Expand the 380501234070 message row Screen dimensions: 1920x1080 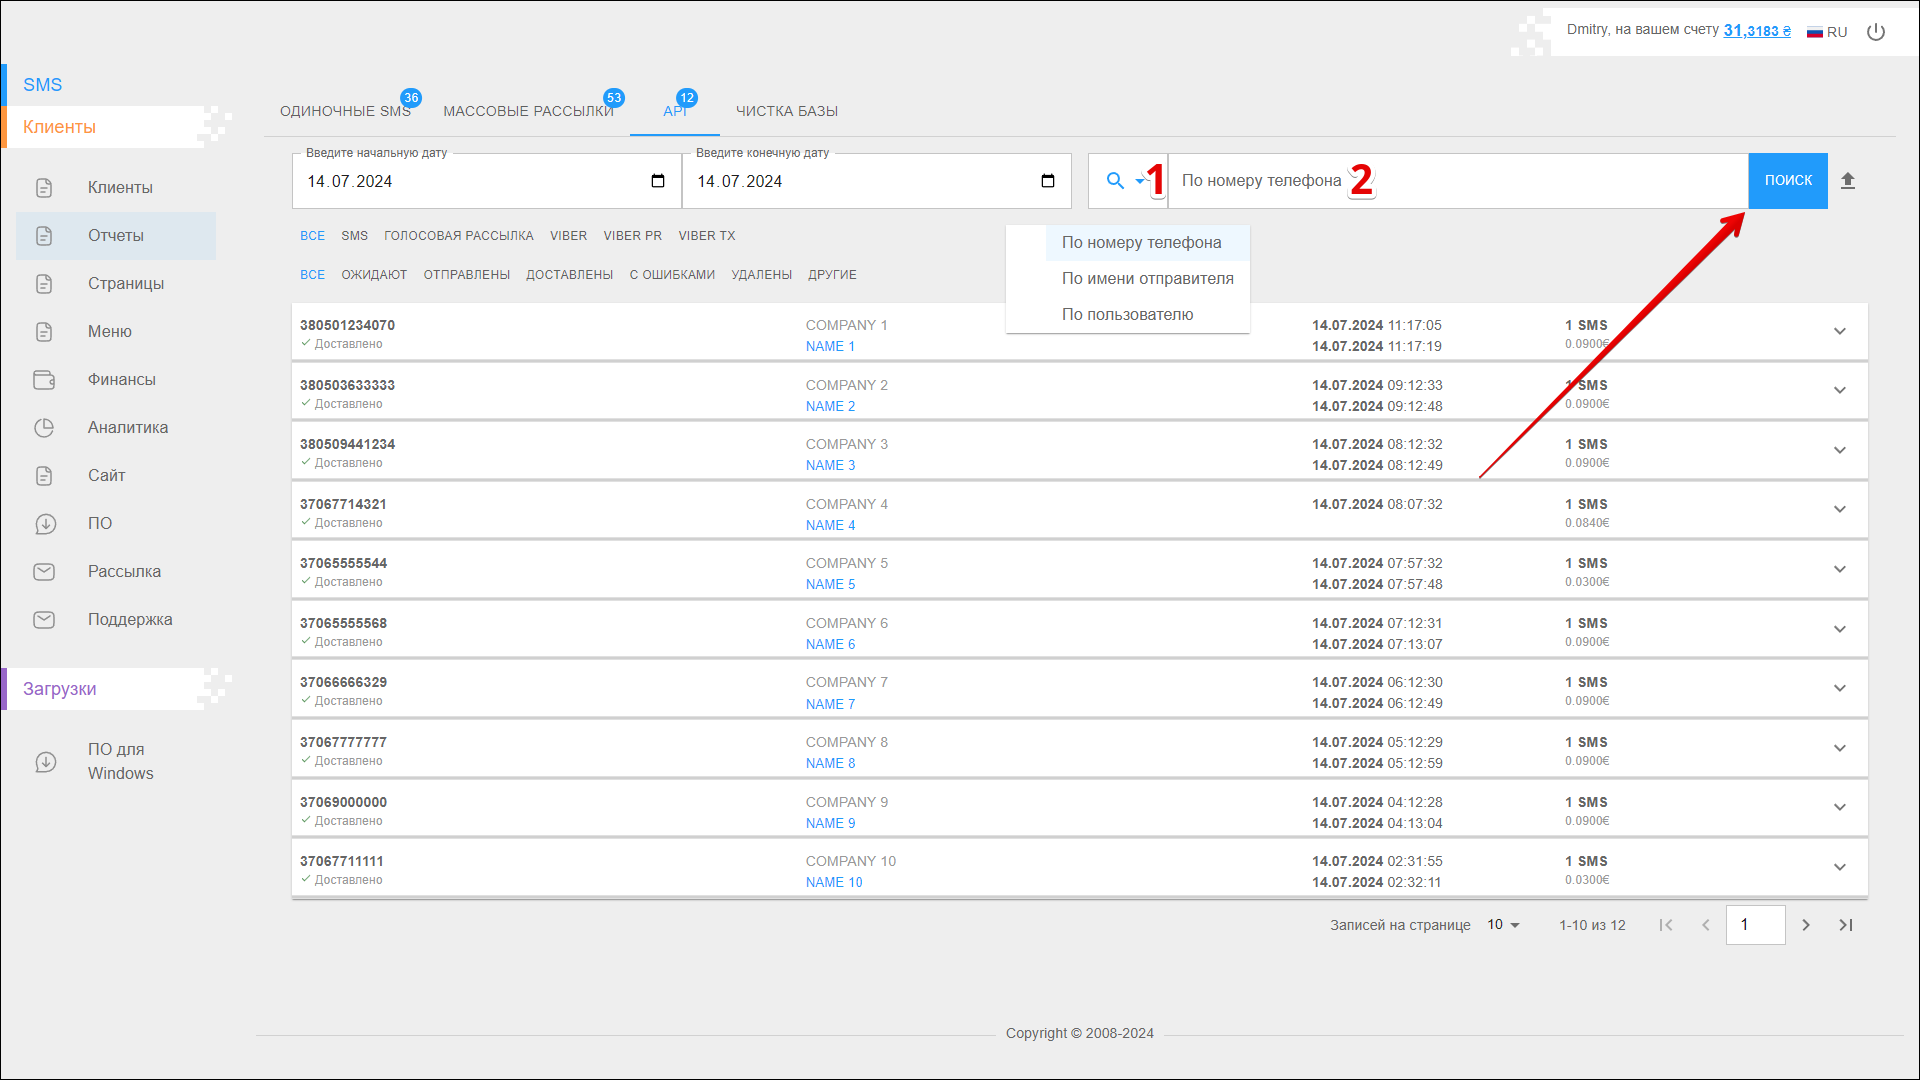point(1840,331)
